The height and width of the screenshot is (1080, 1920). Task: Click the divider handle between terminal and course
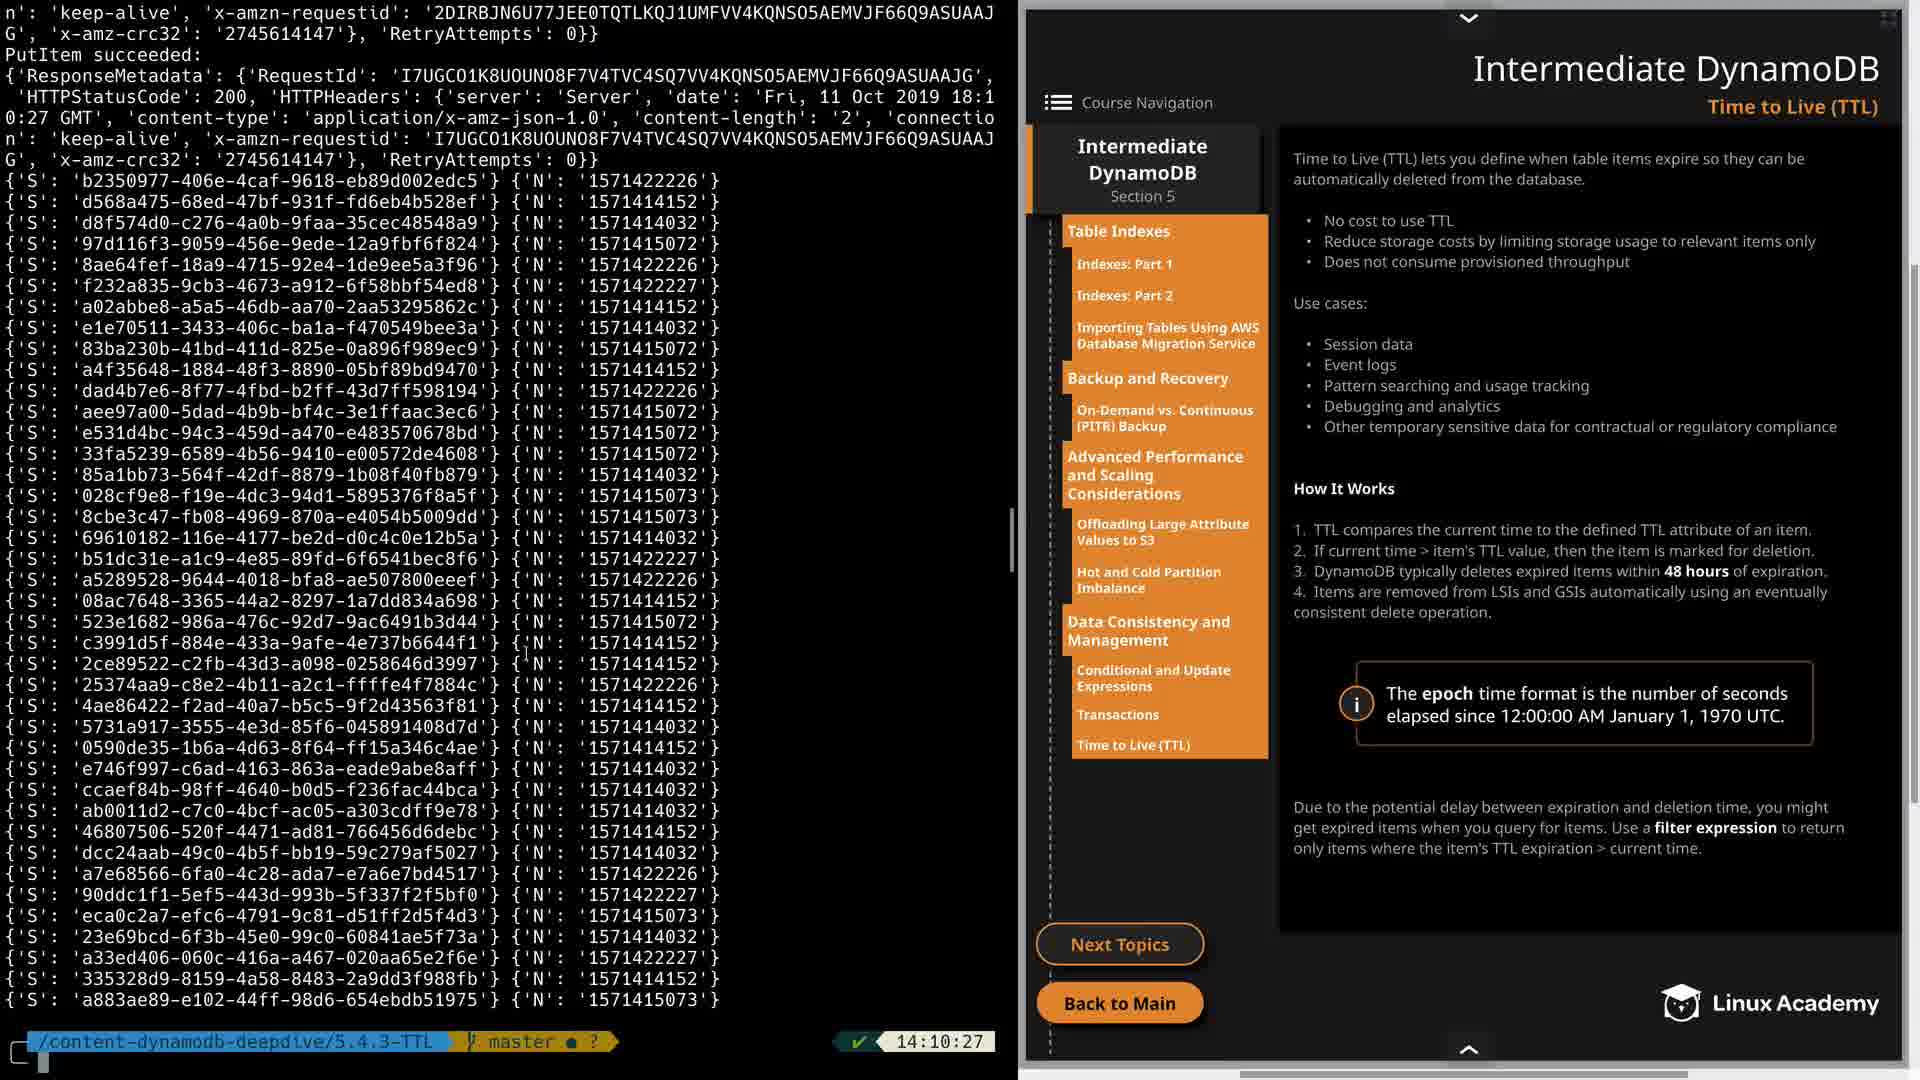[1012, 540]
